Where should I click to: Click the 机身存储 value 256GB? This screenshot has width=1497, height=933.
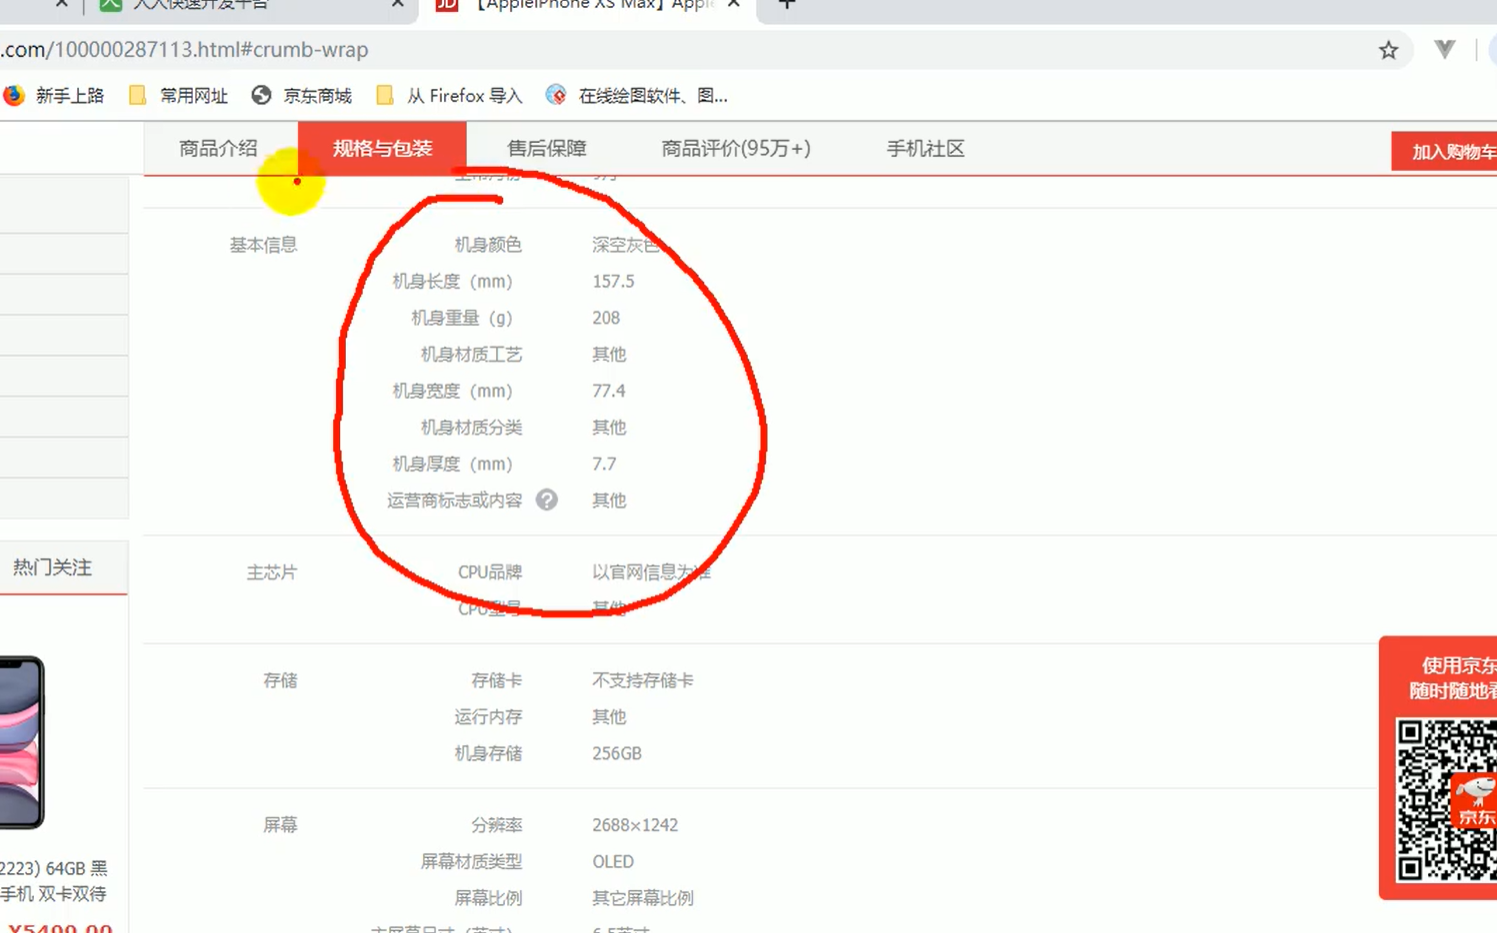[617, 753]
